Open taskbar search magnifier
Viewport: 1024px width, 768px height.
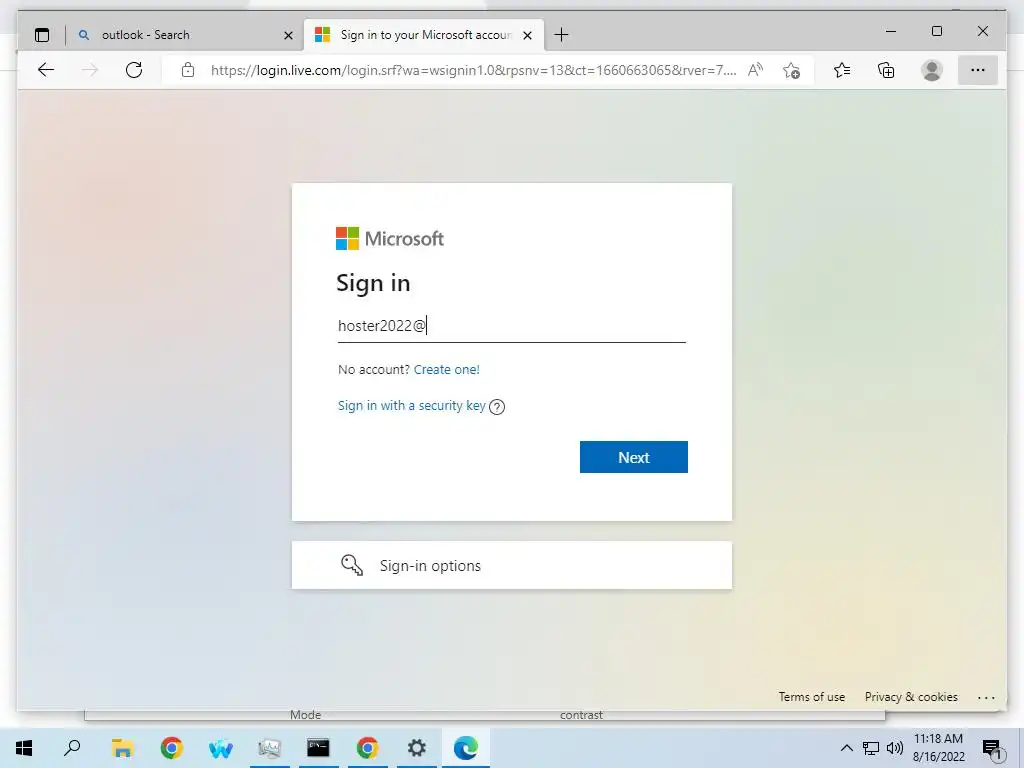[72, 748]
